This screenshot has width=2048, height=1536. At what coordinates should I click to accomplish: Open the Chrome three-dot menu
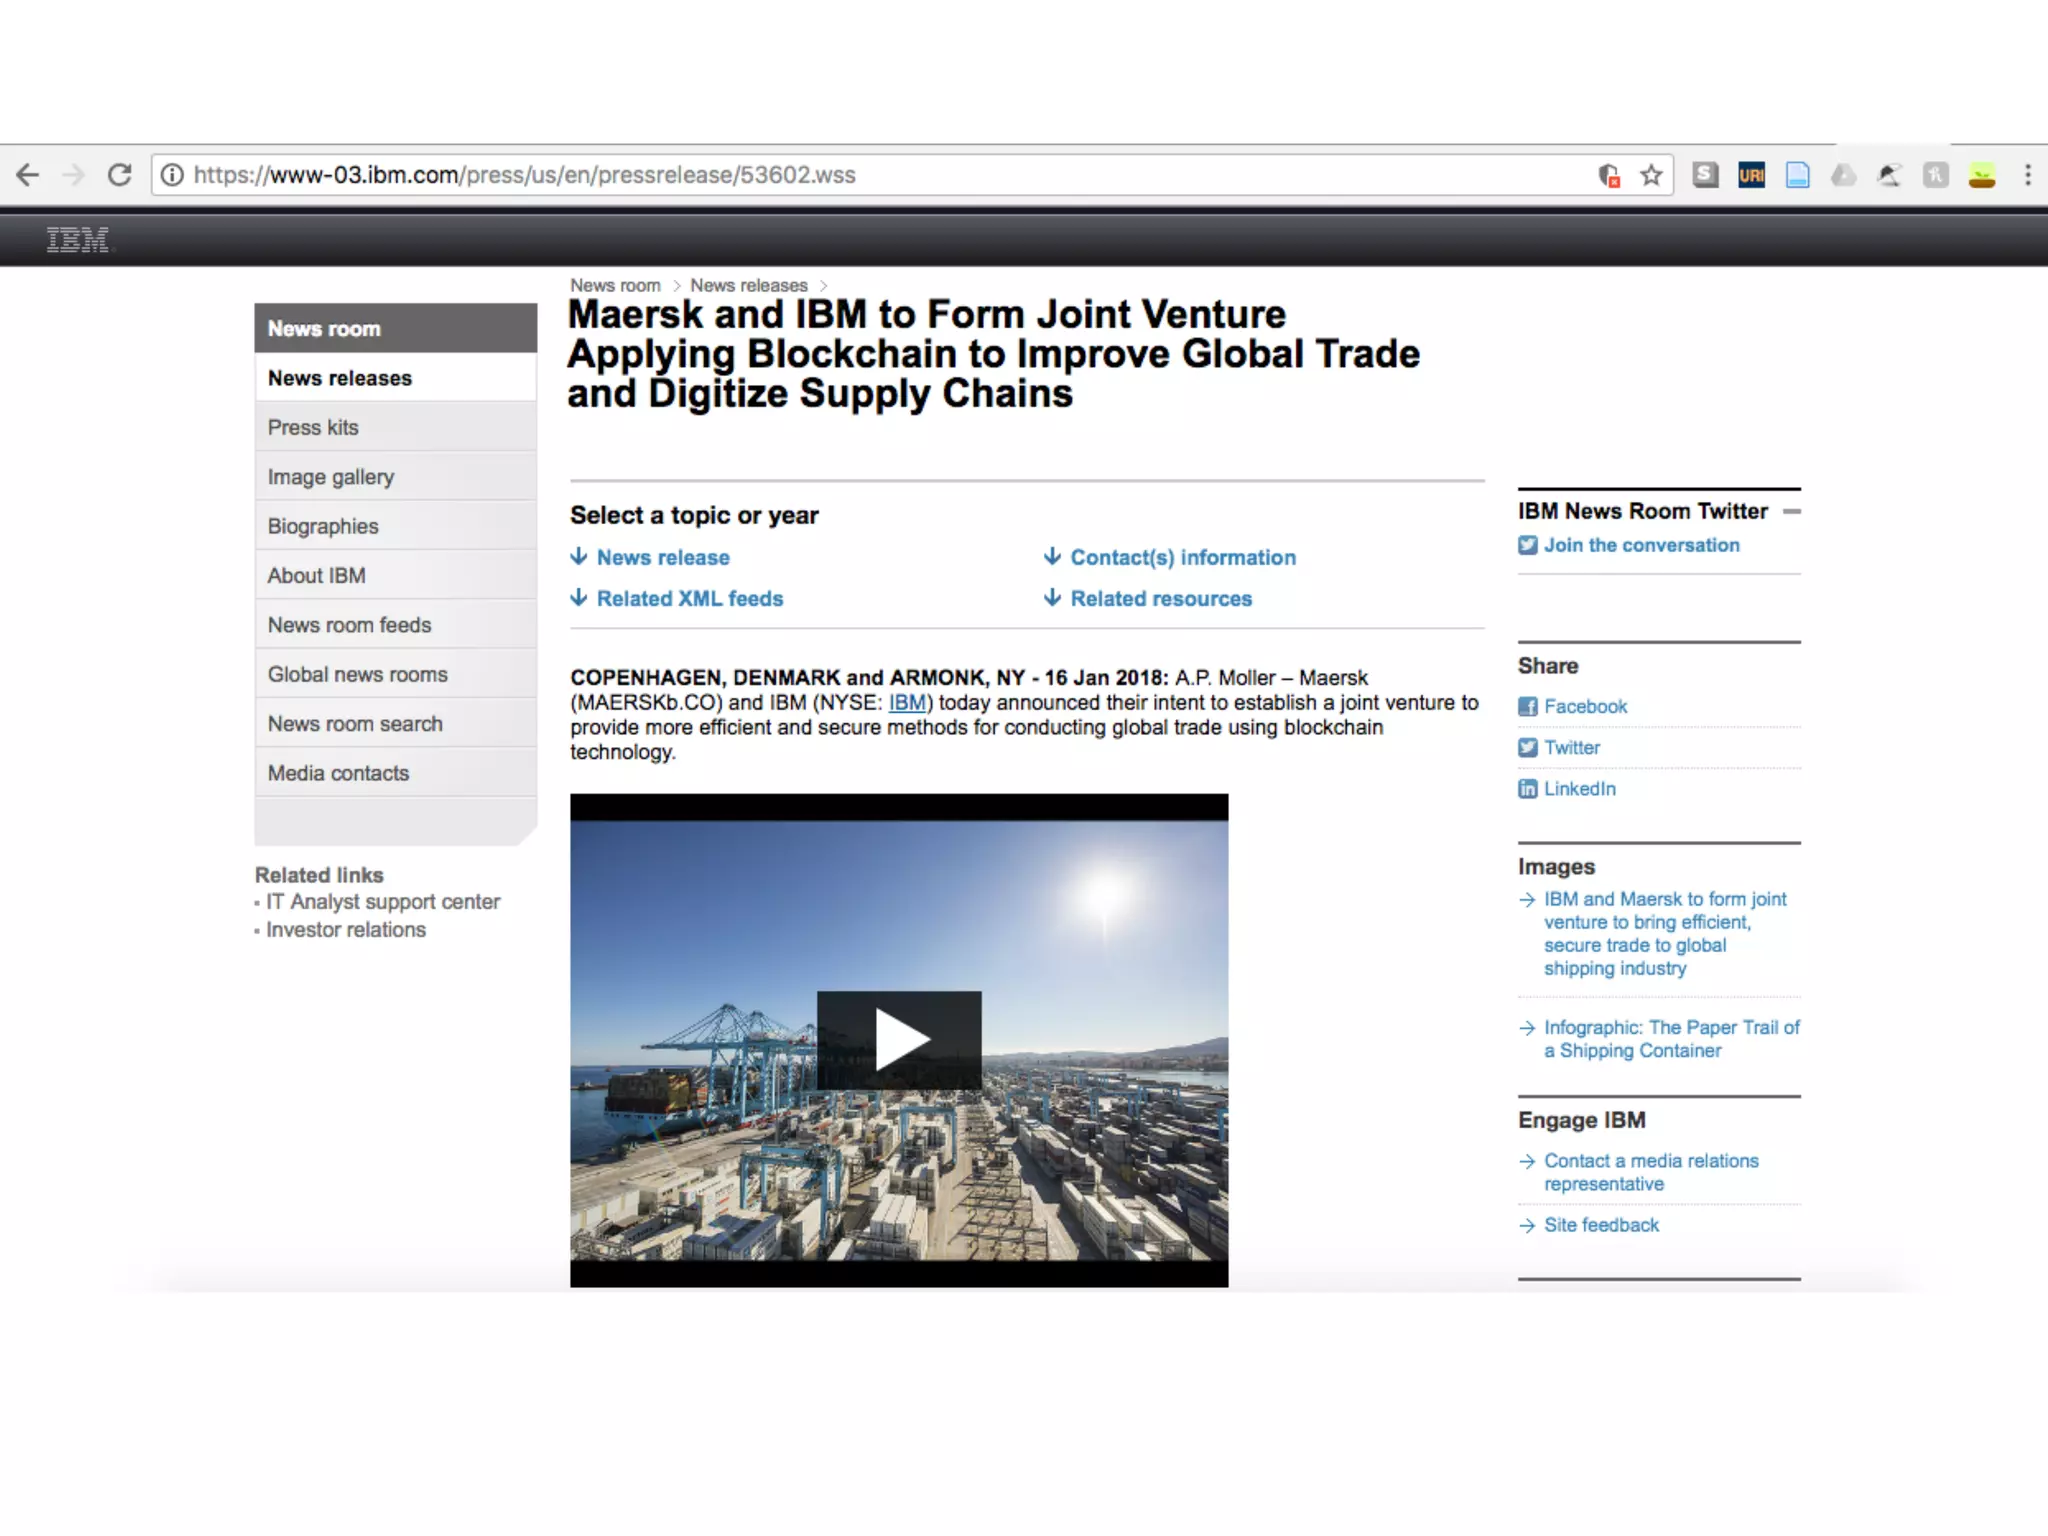pos(2027,175)
